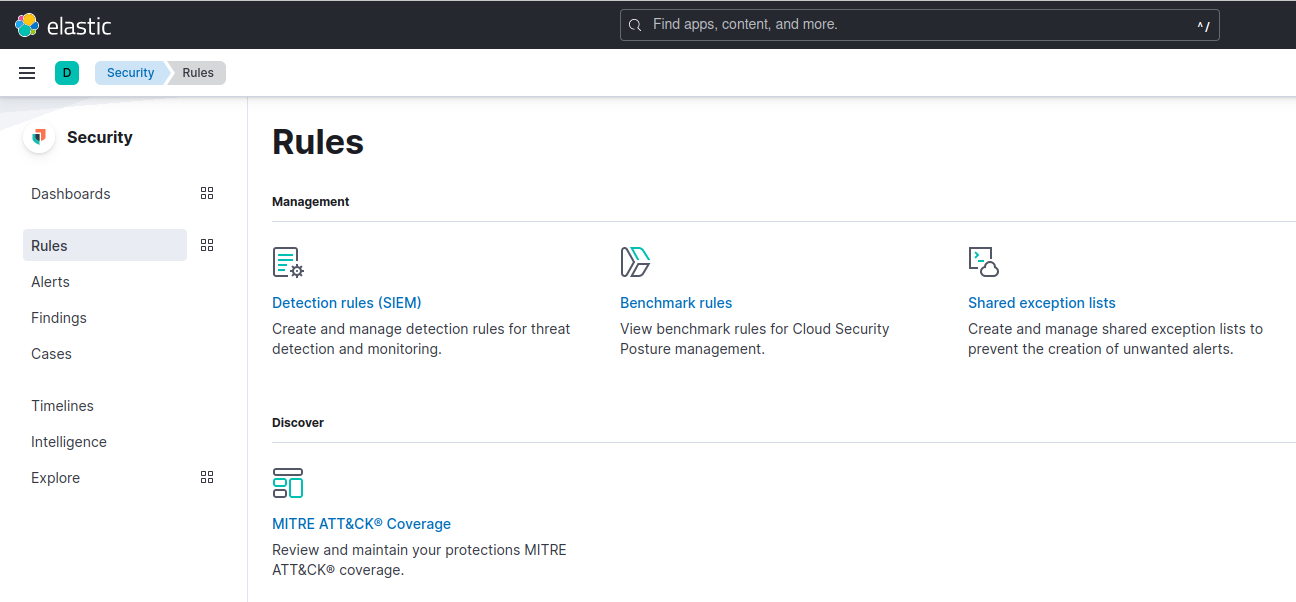Click the Security app shield logo
The width and height of the screenshot is (1296, 602).
(39, 137)
